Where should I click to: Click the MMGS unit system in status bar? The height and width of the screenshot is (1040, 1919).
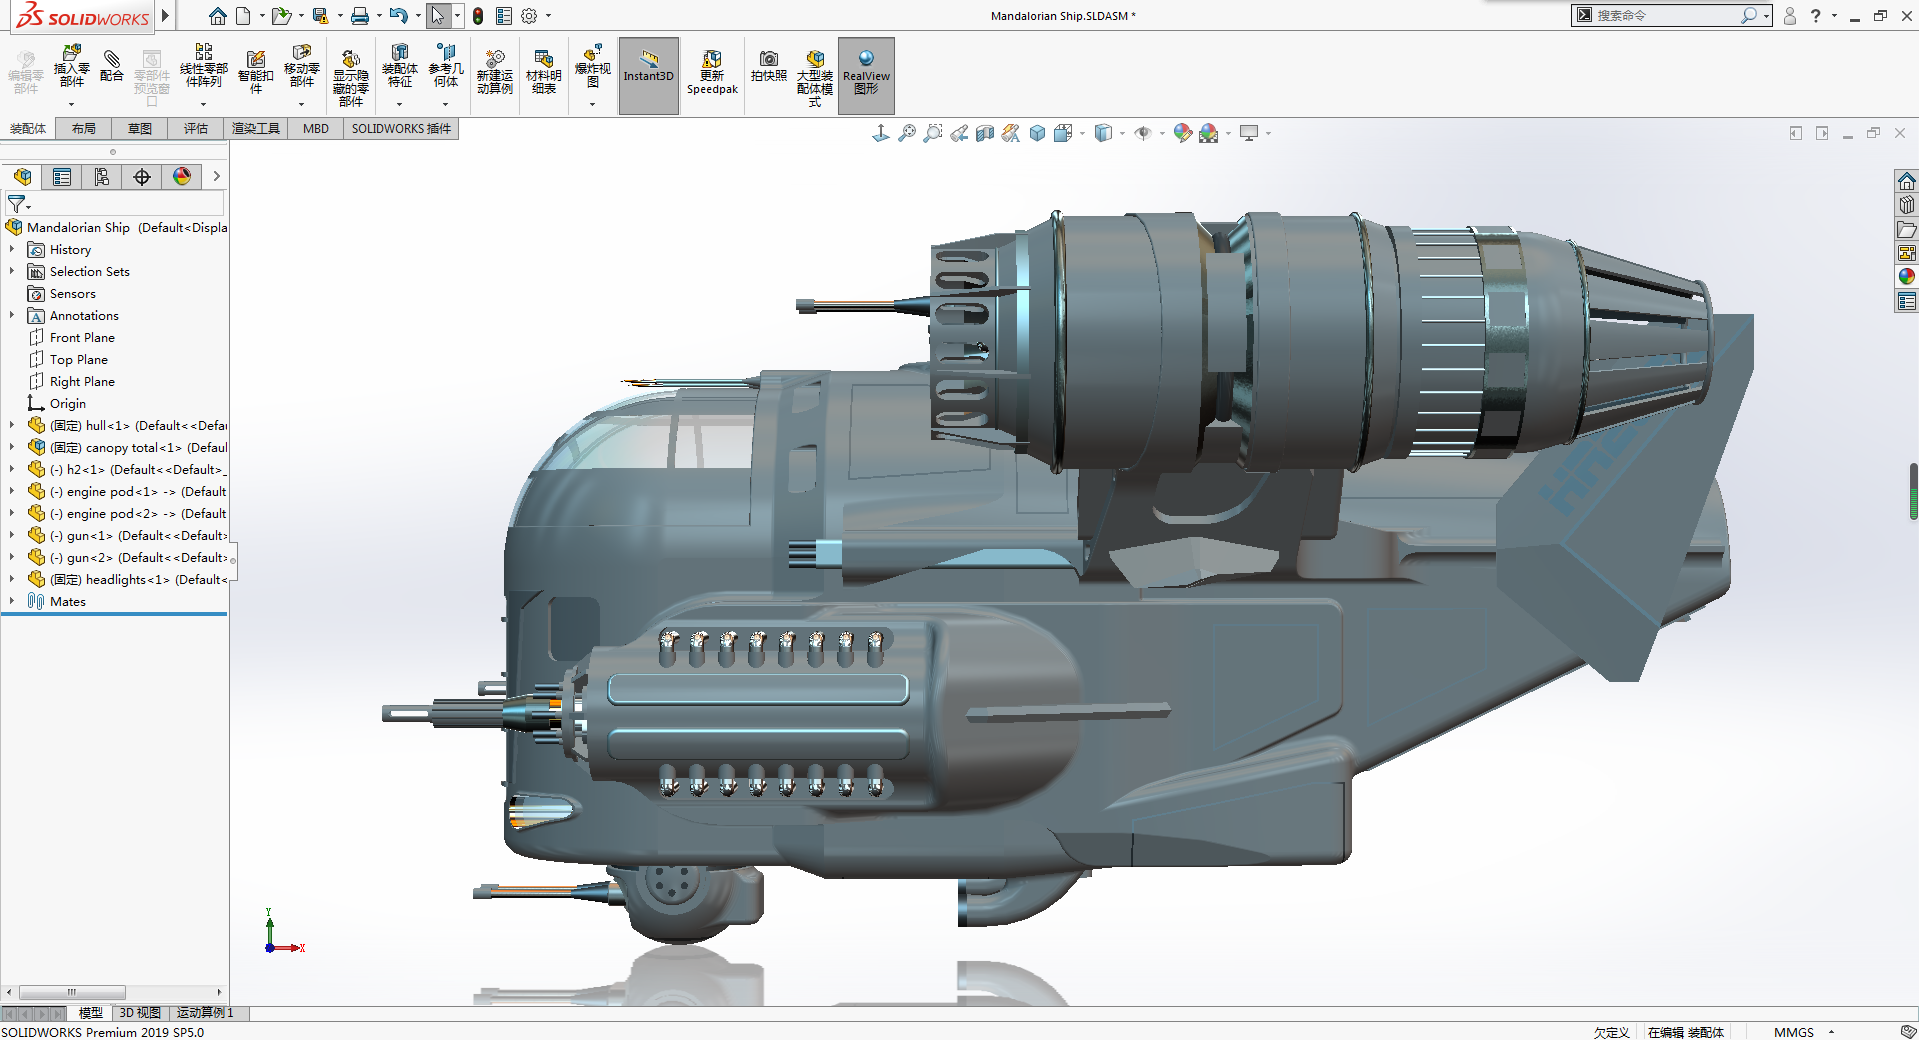pyautogui.click(x=1794, y=1032)
